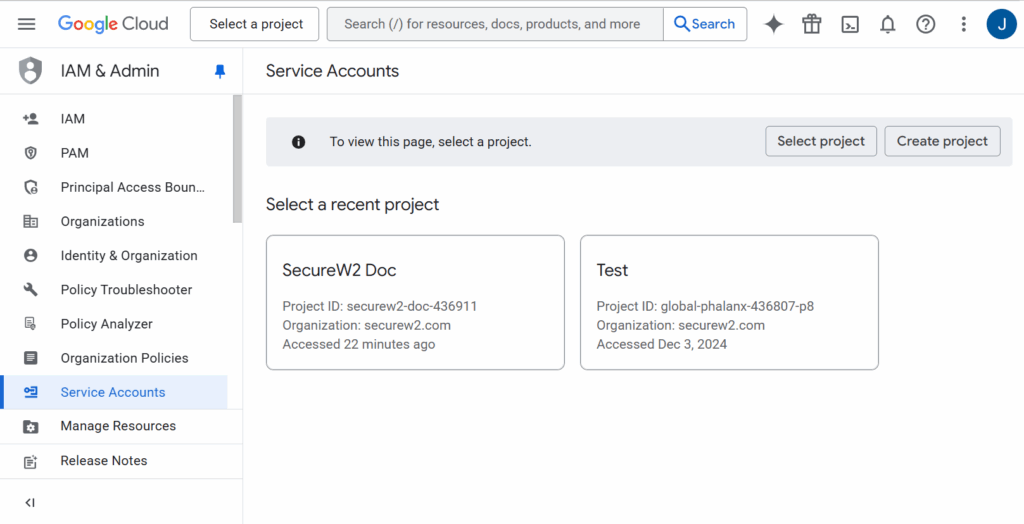Focus the resources search input field
This screenshot has width=1024, height=524.
495,24
